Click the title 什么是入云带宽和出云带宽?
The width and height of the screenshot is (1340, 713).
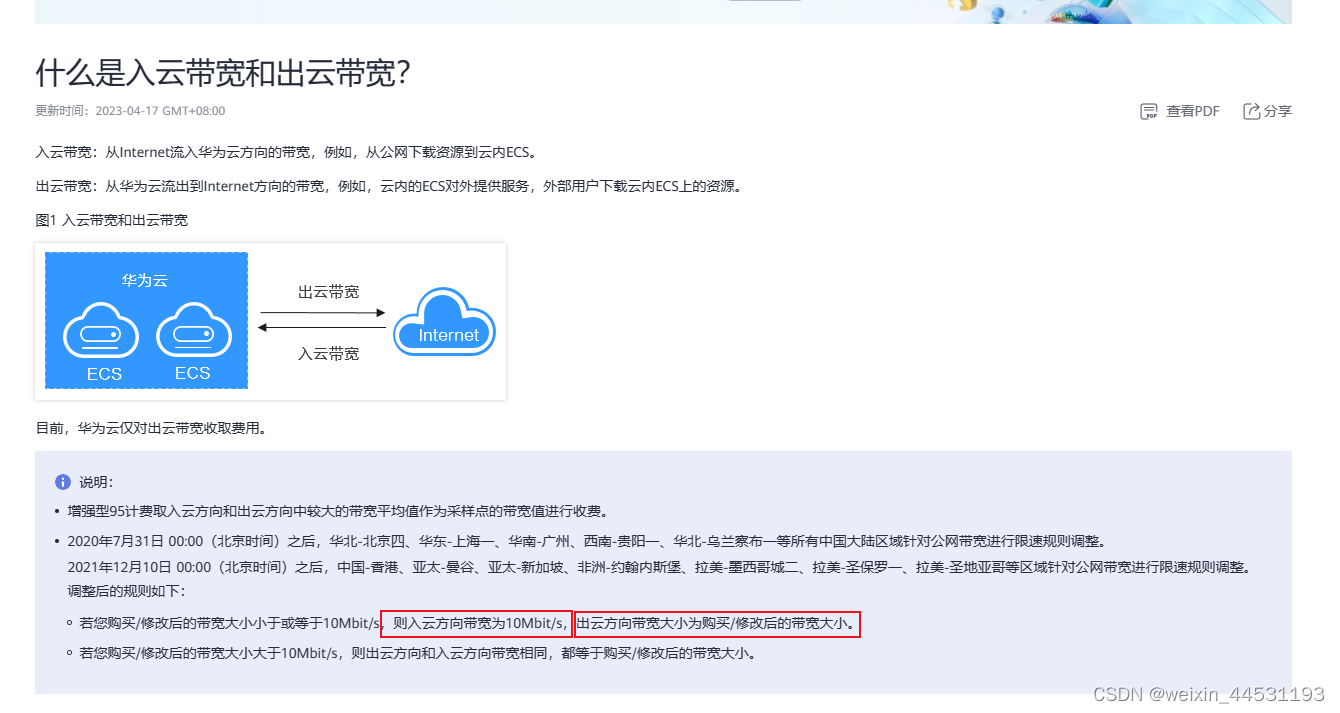pos(223,73)
